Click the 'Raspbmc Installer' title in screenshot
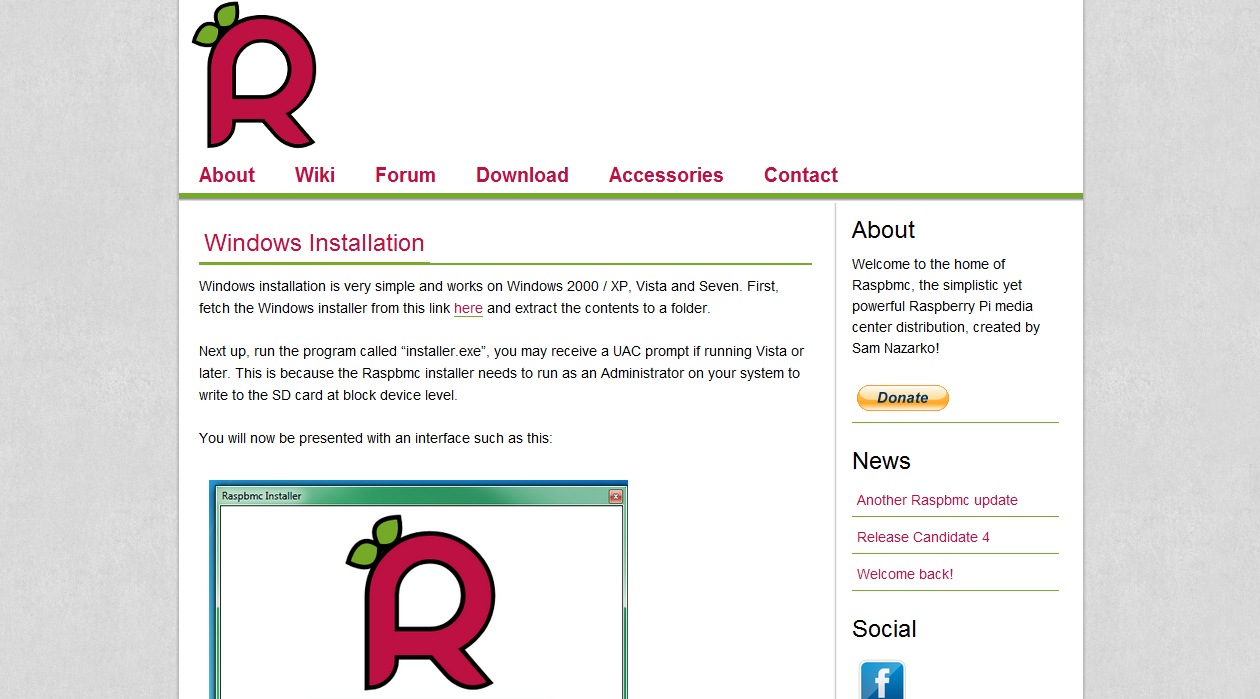The width and height of the screenshot is (1260, 699). click(x=262, y=496)
